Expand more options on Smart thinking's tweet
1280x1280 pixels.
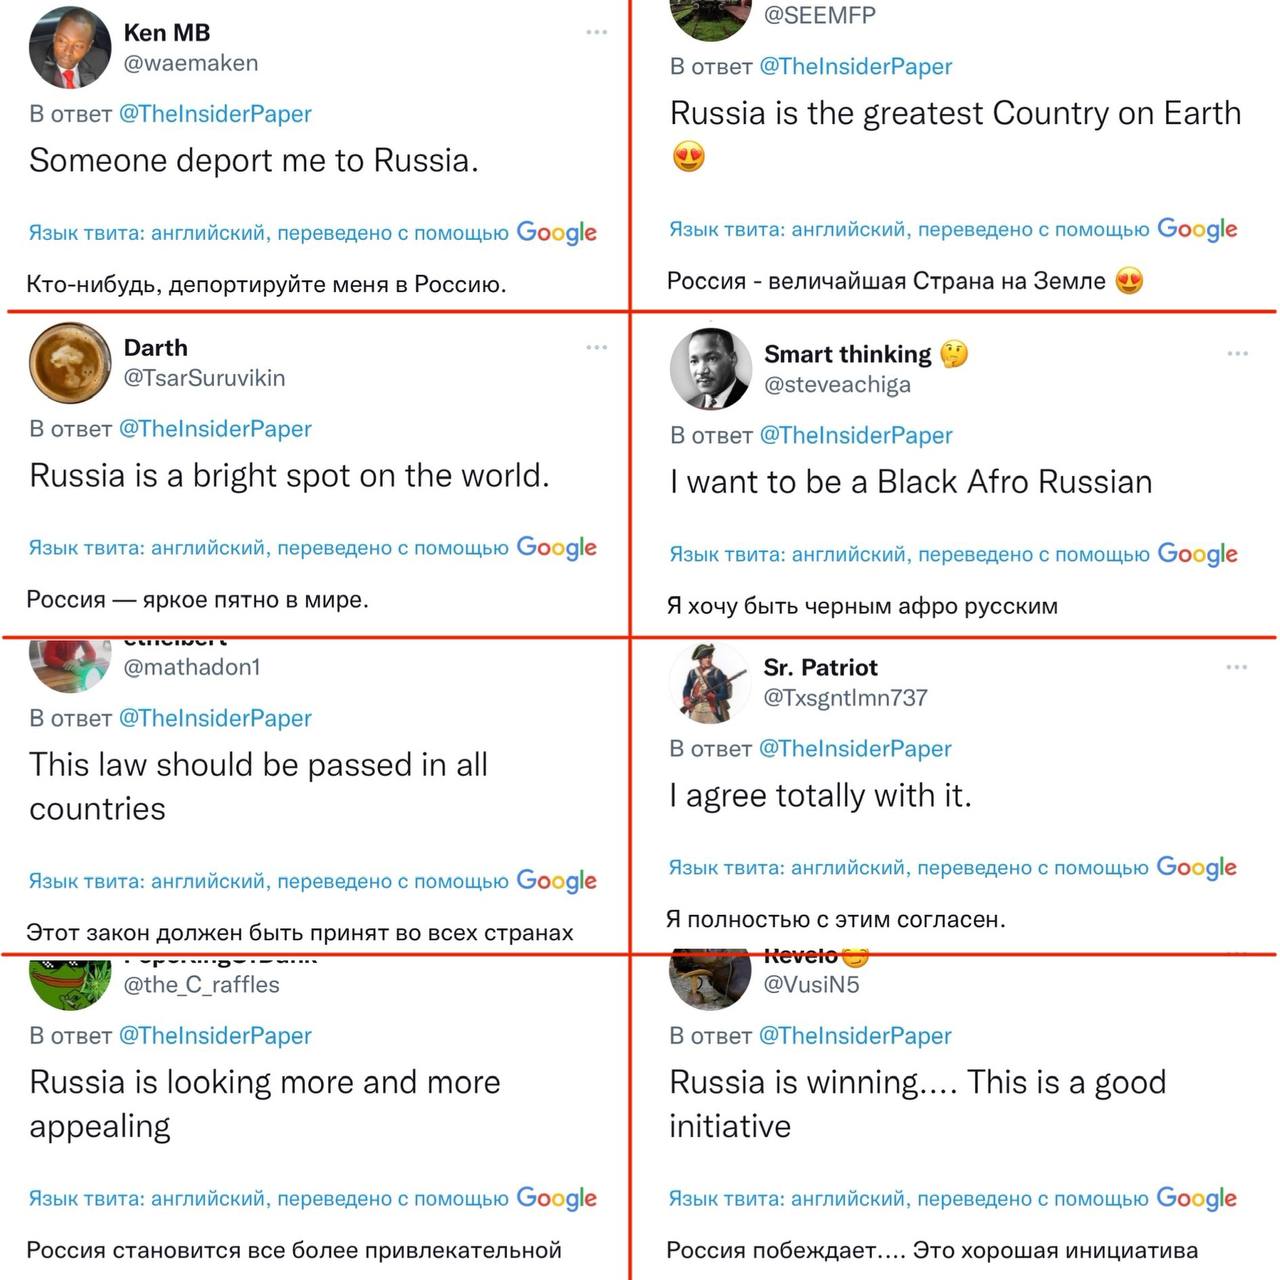(x=1237, y=353)
